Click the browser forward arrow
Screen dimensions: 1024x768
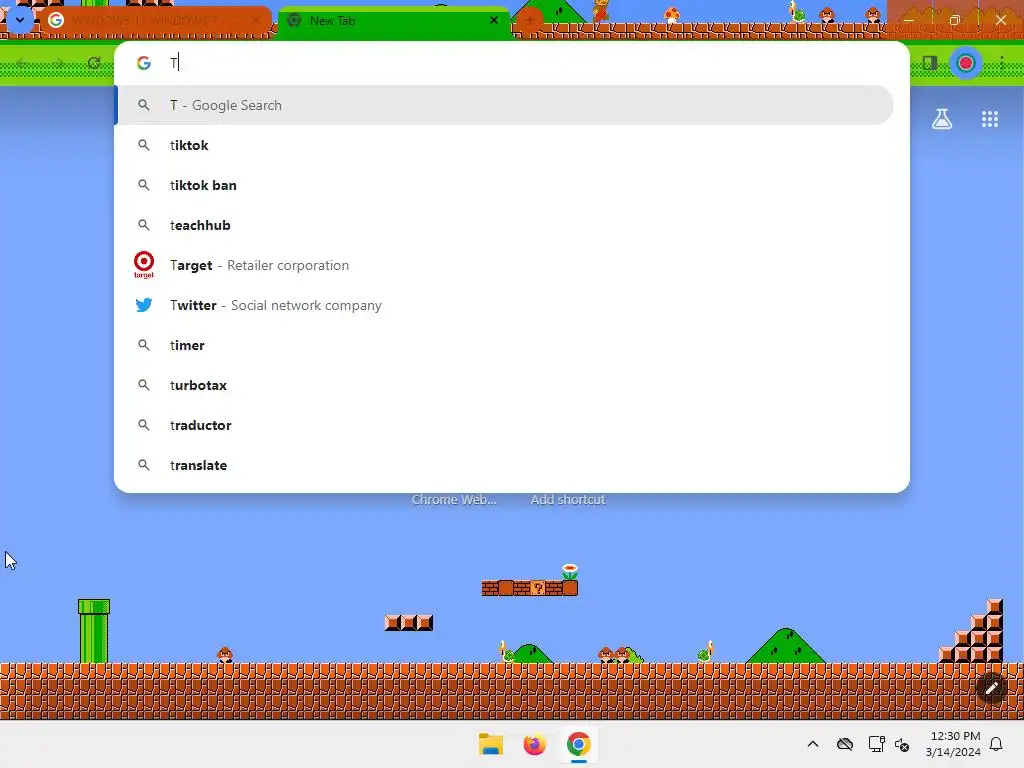[59, 63]
